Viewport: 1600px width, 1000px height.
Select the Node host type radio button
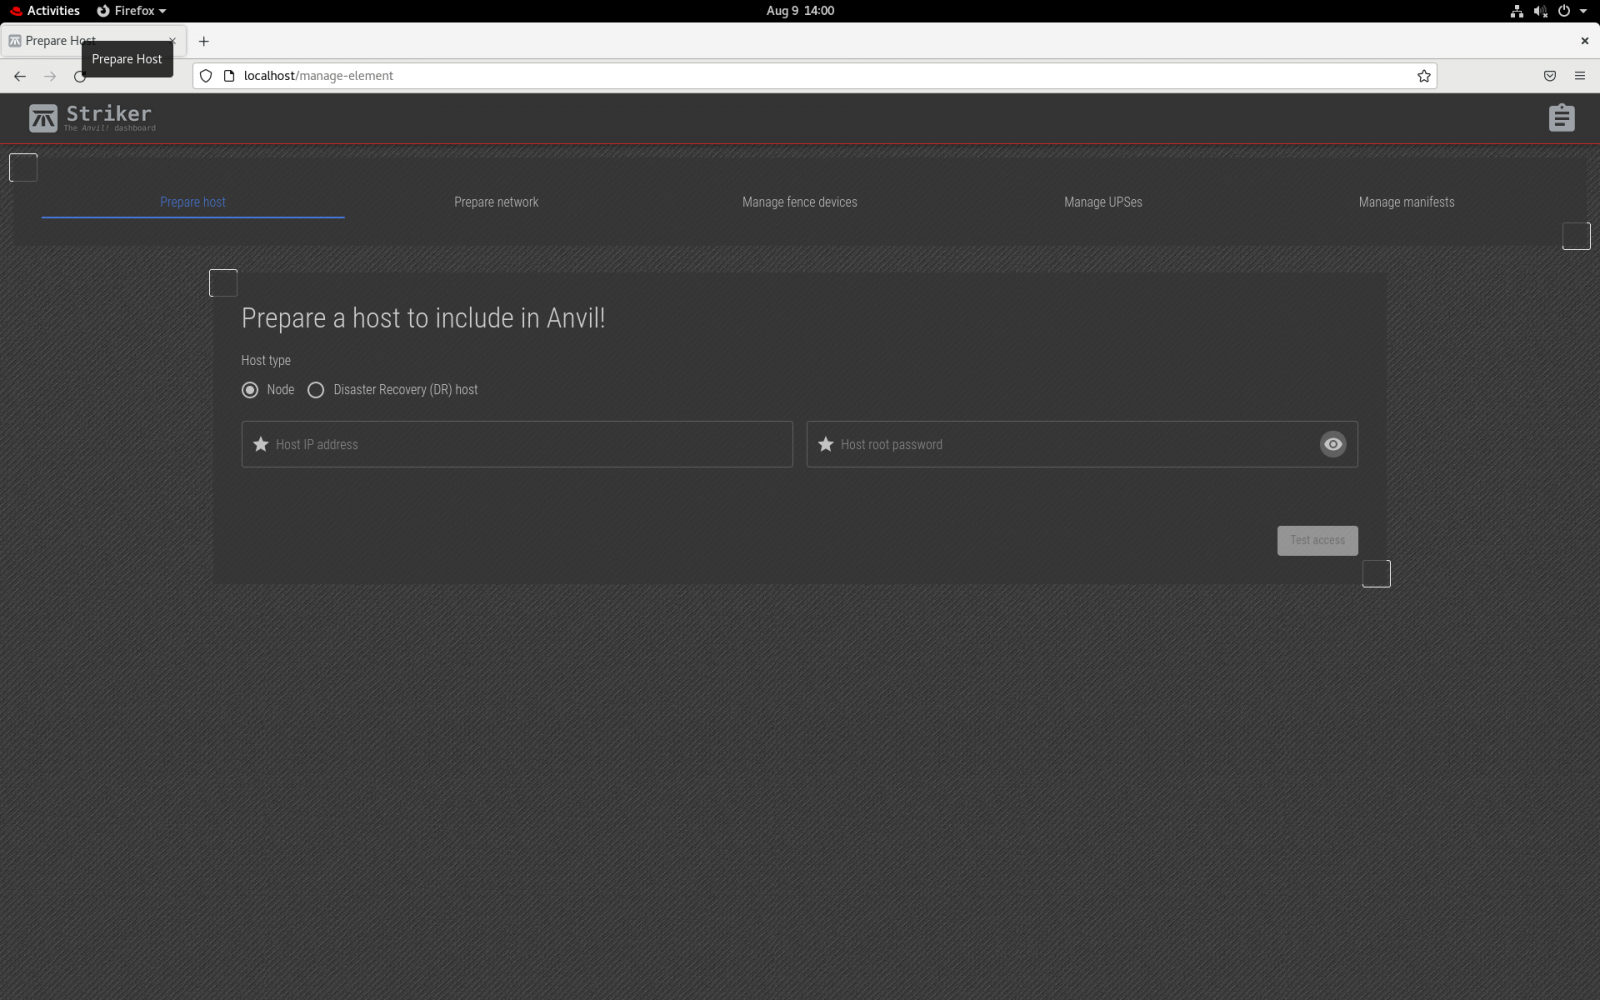(250, 390)
